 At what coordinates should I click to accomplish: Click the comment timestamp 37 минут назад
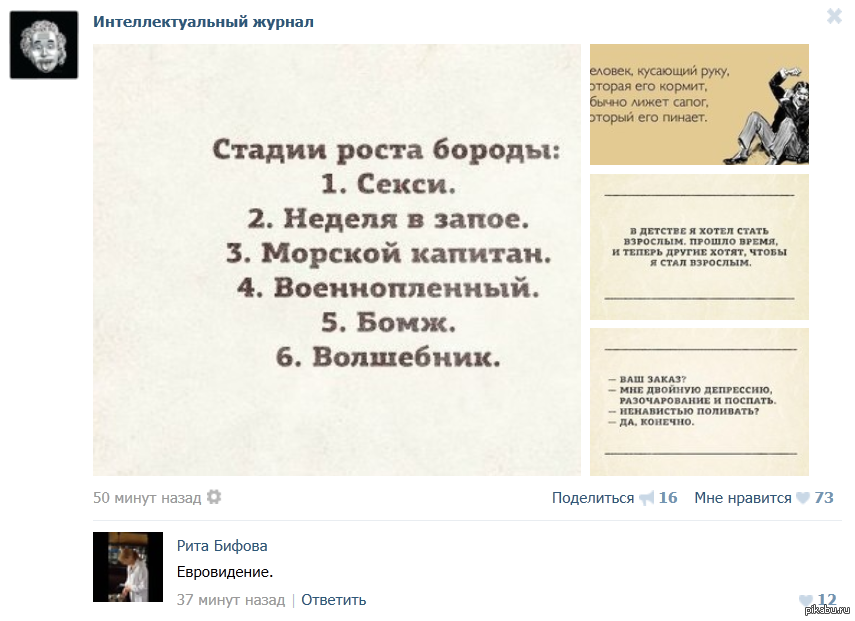(x=231, y=600)
